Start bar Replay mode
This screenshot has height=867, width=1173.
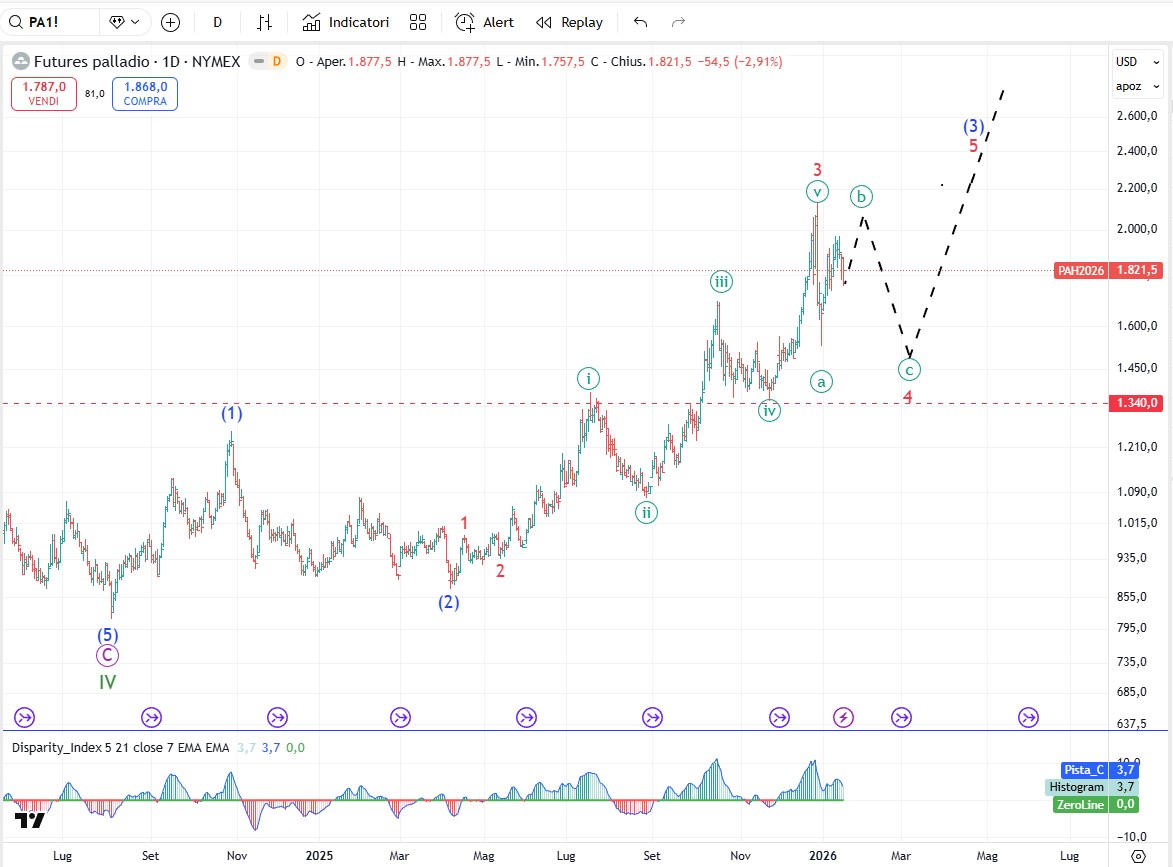569,22
